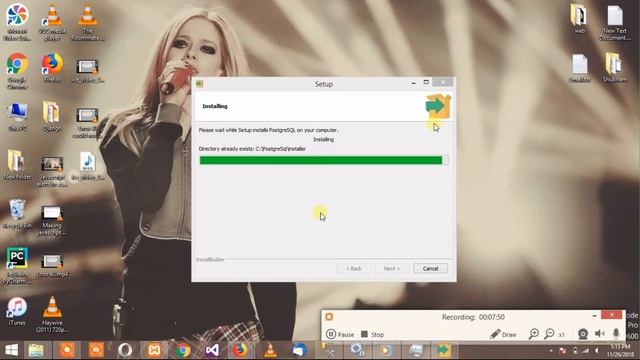640x360 pixels.
Task: Click the recorder logo icon in title bar
Action: click(x=329, y=317)
